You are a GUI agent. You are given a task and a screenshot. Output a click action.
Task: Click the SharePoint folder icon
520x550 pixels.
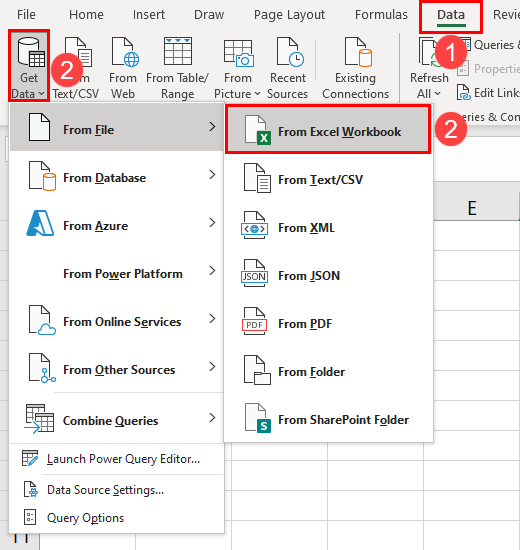258,418
